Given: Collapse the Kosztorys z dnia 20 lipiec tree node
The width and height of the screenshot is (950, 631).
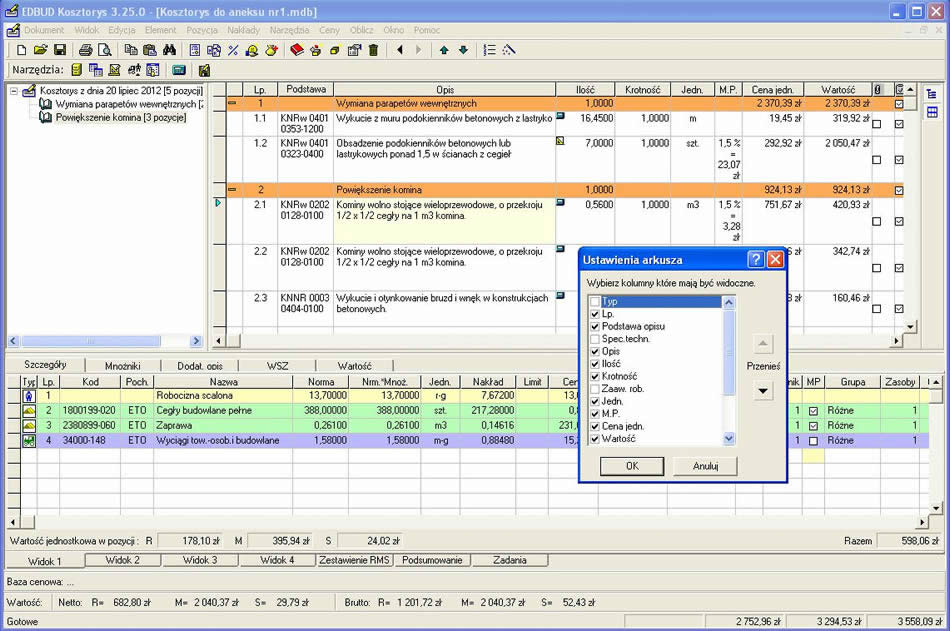Looking at the screenshot, I should pos(13,91).
